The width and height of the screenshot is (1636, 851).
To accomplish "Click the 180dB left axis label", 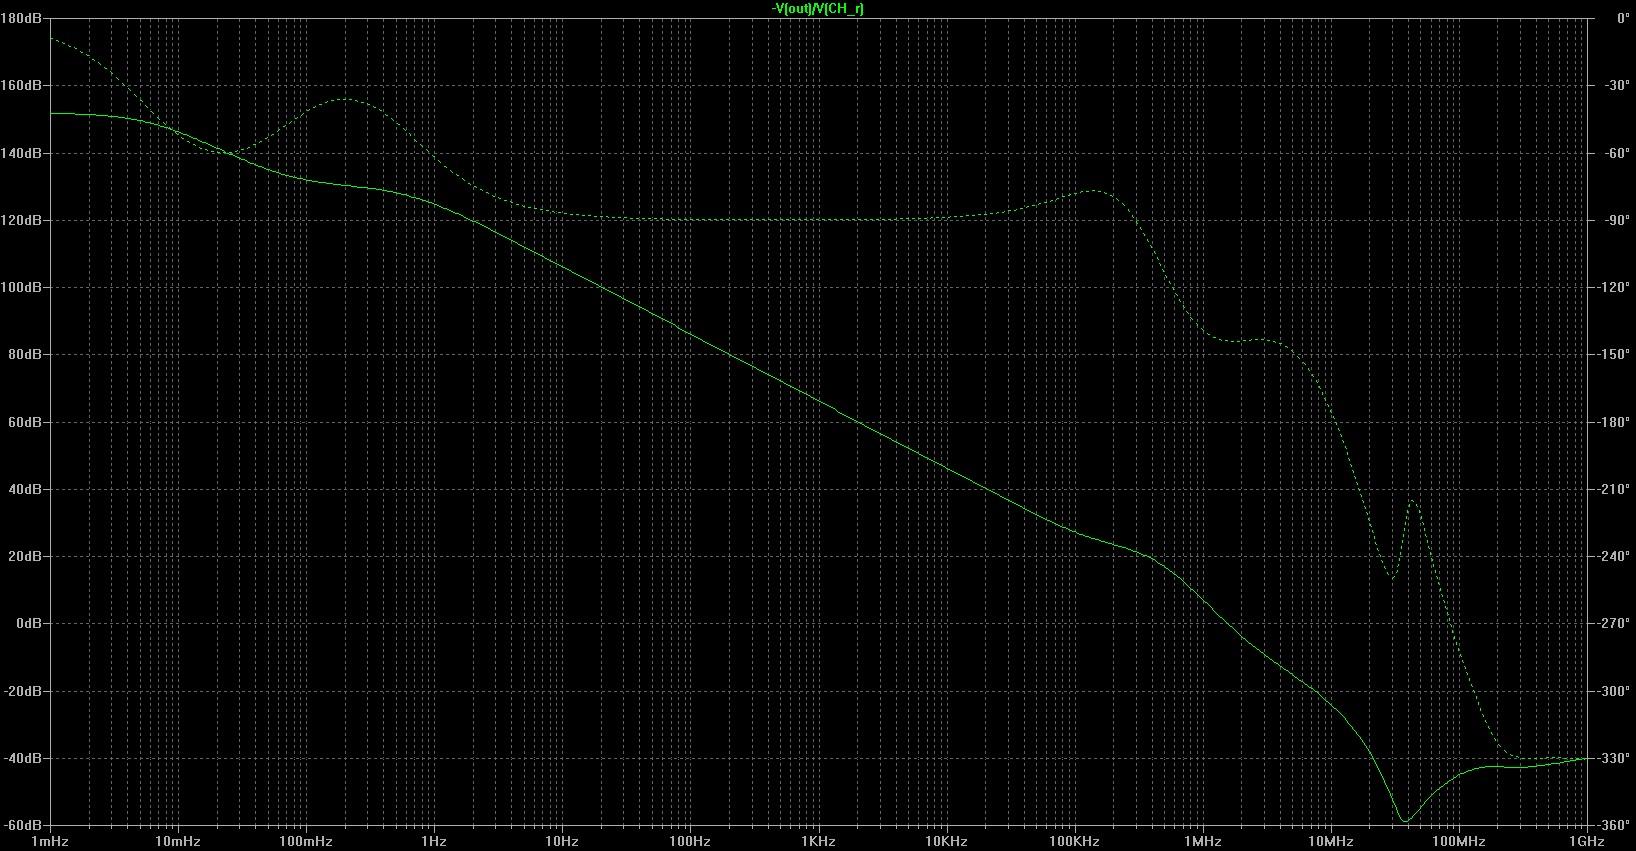I will 20,18.
